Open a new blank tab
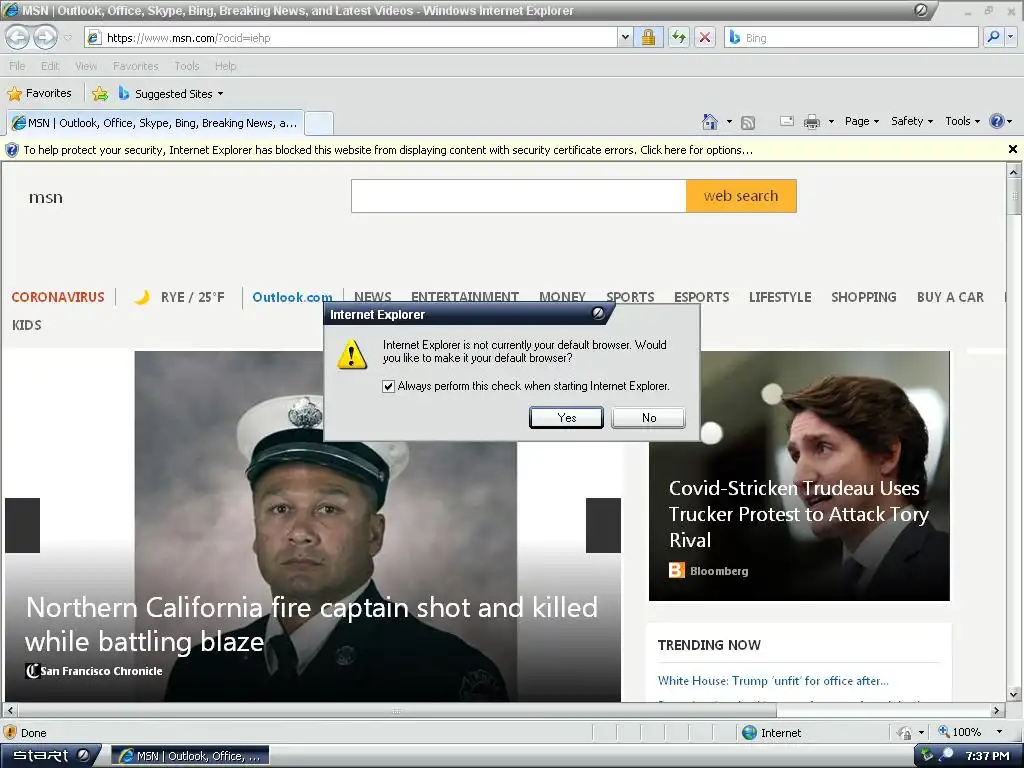1024x768 pixels. pos(319,123)
